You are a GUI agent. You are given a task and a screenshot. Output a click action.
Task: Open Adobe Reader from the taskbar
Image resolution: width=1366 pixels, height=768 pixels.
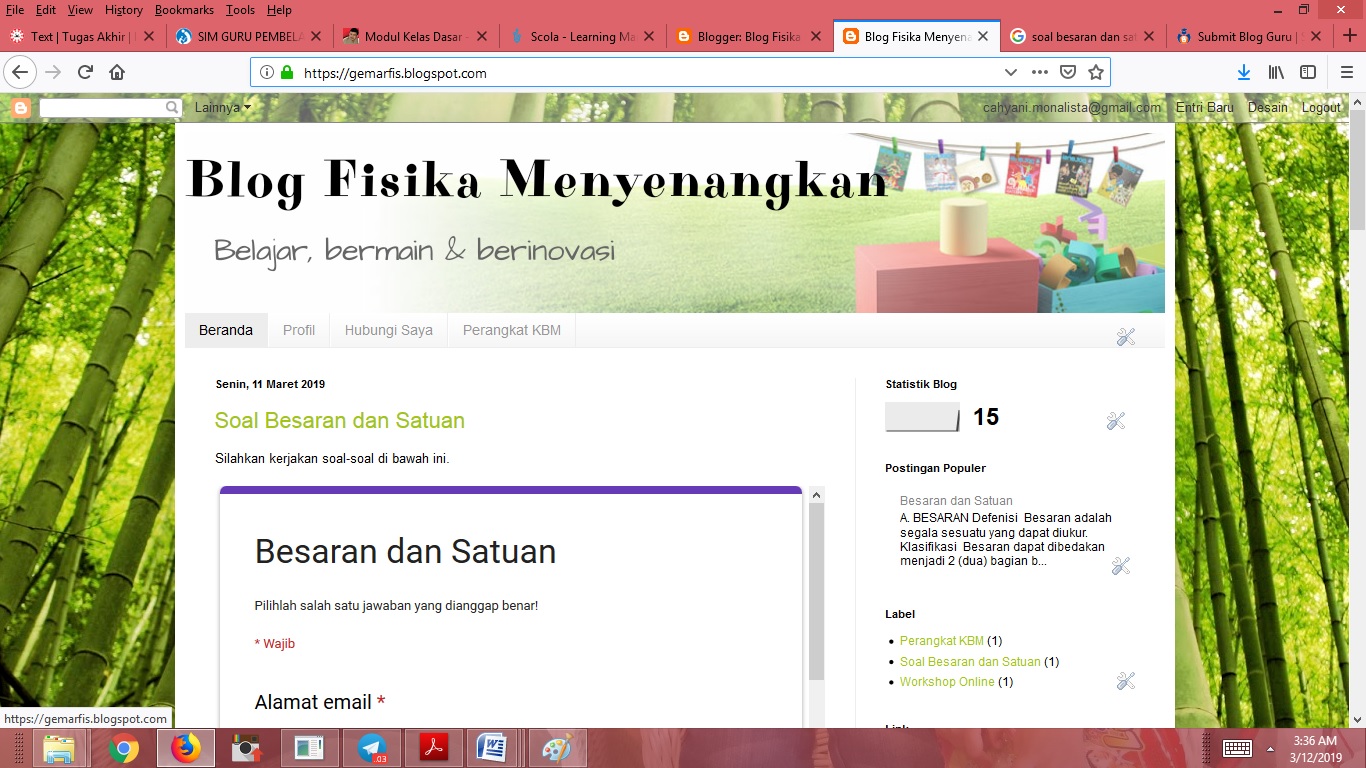click(434, 748)
